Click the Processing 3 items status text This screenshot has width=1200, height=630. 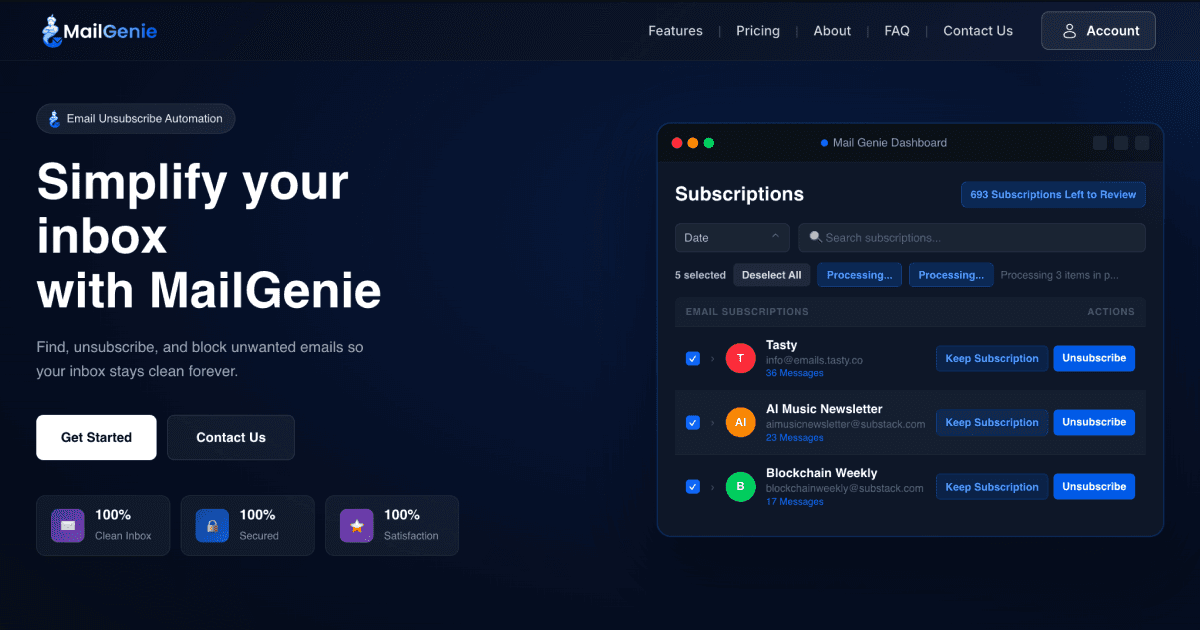coord(1060,275)
